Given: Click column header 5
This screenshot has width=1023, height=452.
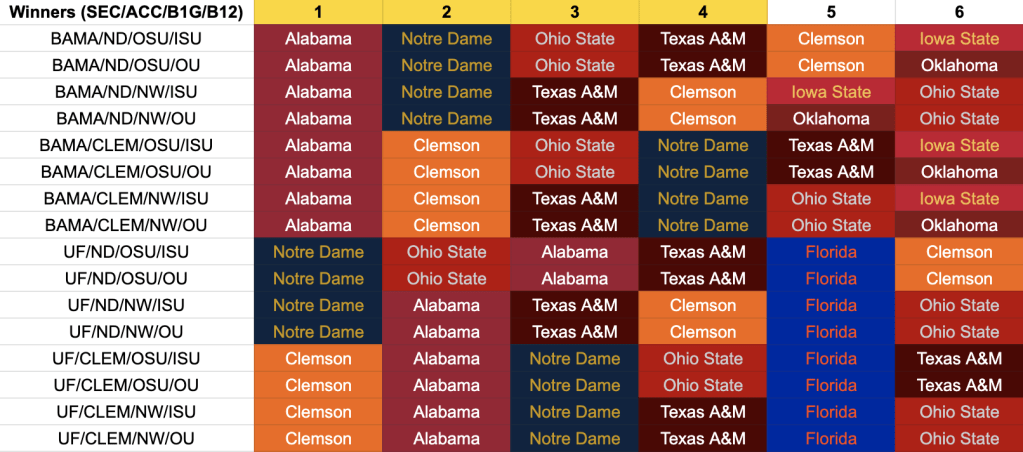Looking at the screenshot, I should [x=831, y=12].
